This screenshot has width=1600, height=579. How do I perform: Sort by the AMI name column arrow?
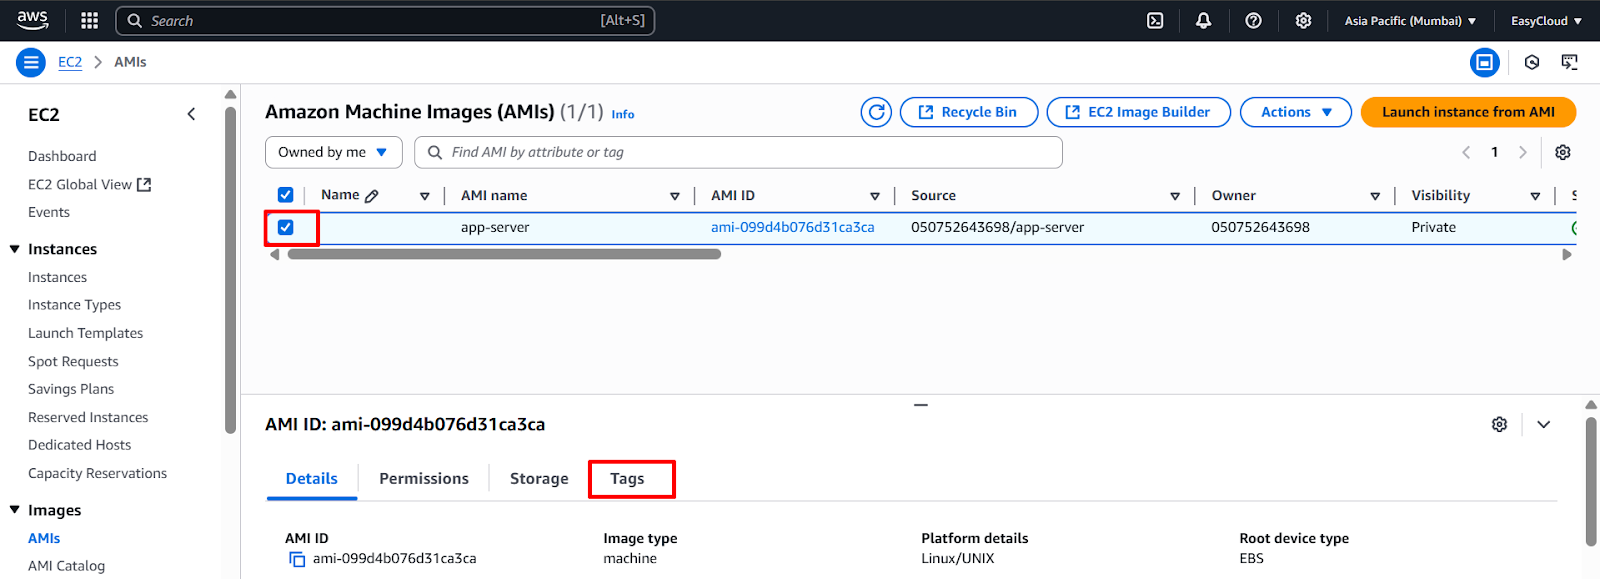coord(675,196)
